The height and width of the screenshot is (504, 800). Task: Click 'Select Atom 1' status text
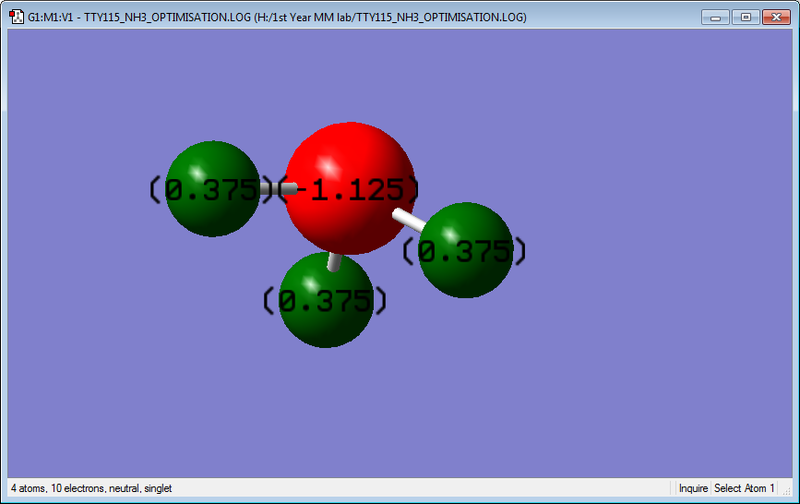[x=744, y=488]
